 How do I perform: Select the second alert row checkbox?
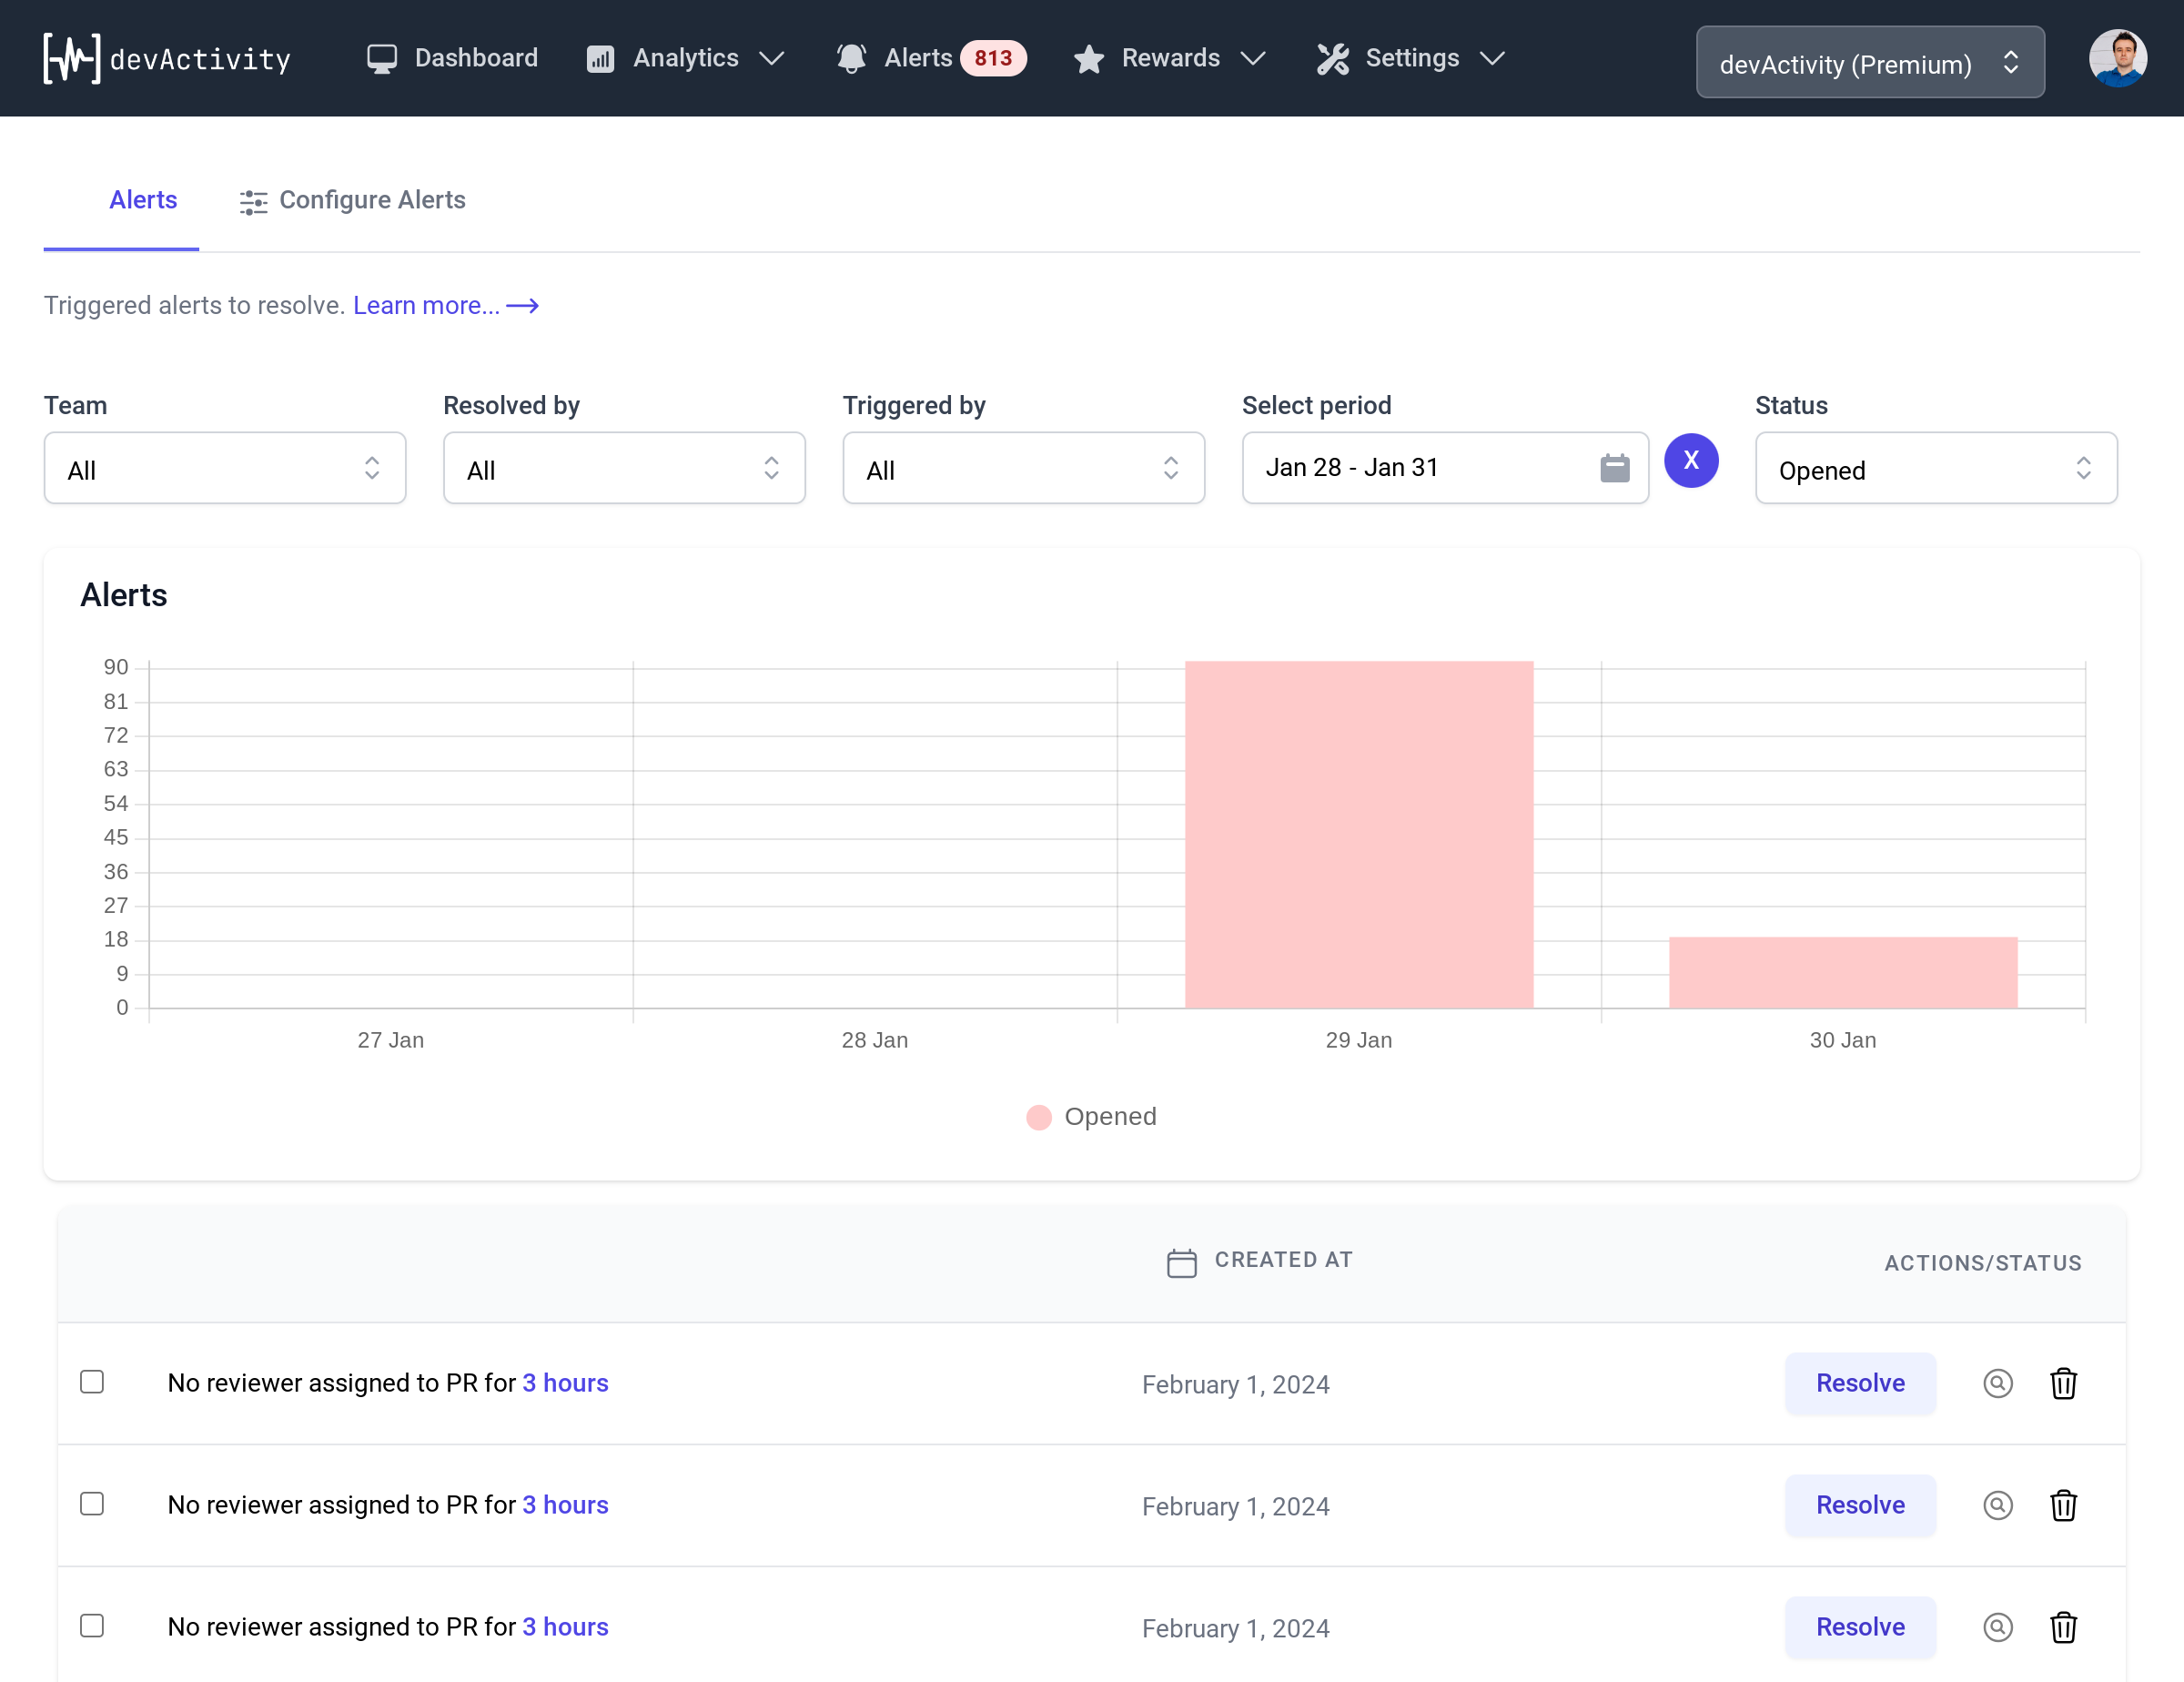92,1504
